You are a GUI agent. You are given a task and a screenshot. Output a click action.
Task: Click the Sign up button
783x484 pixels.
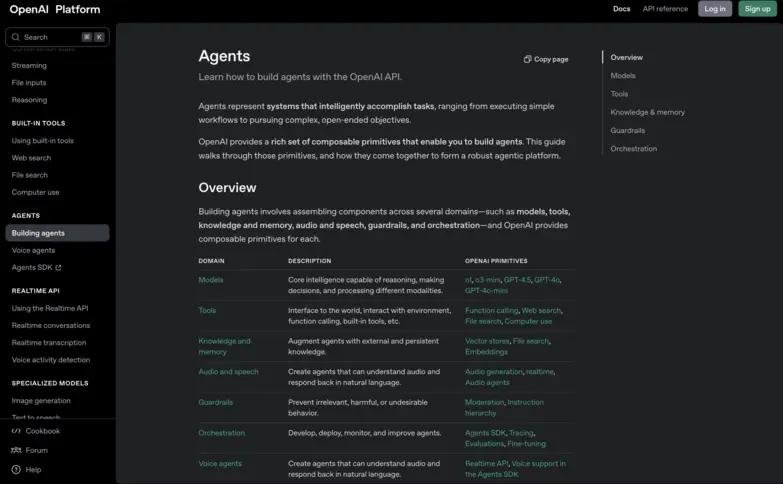tap(757, 9)
